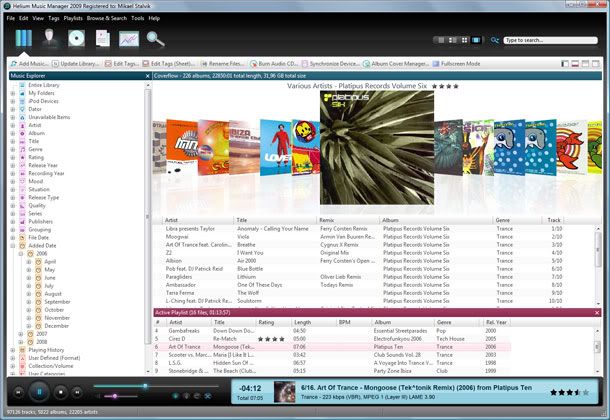Toggle the shuffle crossed-arrows icon
This screenshot has height=420, width=610.
point(208,396)
